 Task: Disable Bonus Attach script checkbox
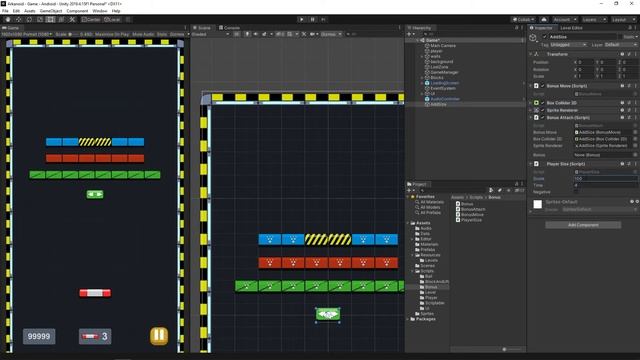(542, 118)
